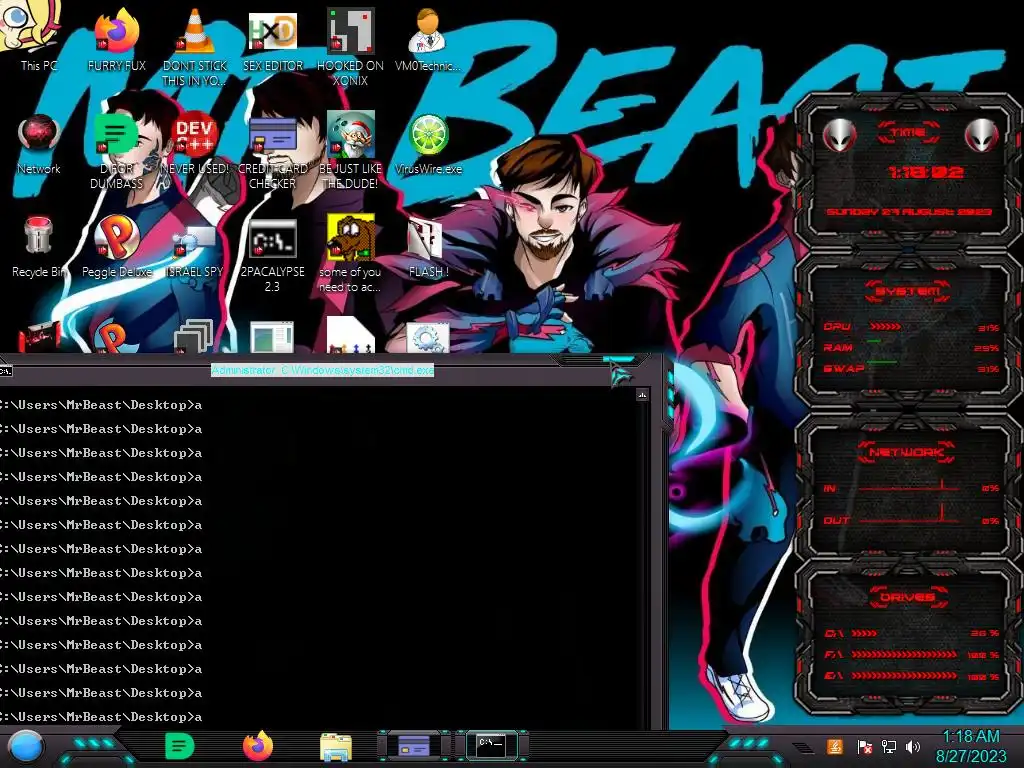Image resolution: width=1024 pixels, height=768 pixels.
Task: Click the left alien head on Time widget
Action: pos(839,136)
